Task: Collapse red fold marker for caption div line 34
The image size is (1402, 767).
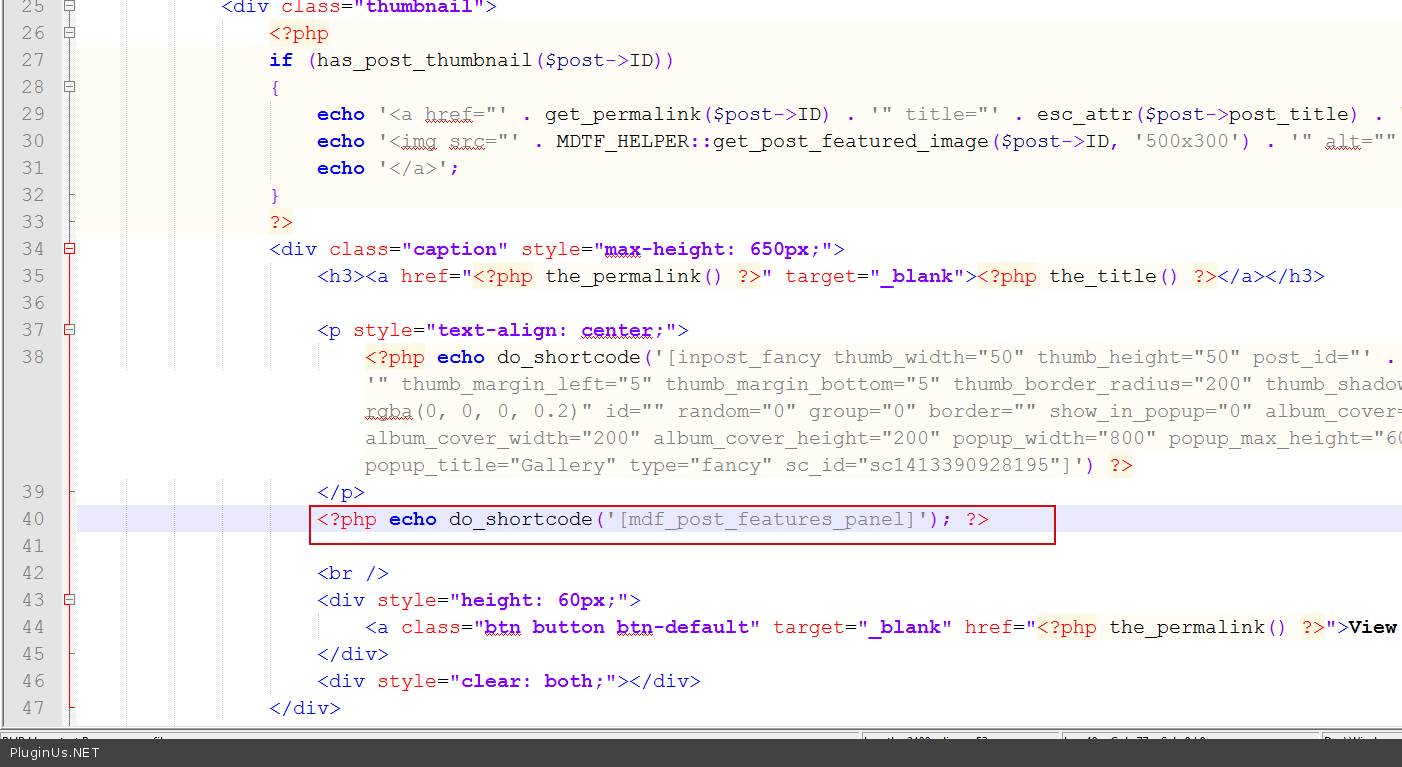Action: click(69, 249)
